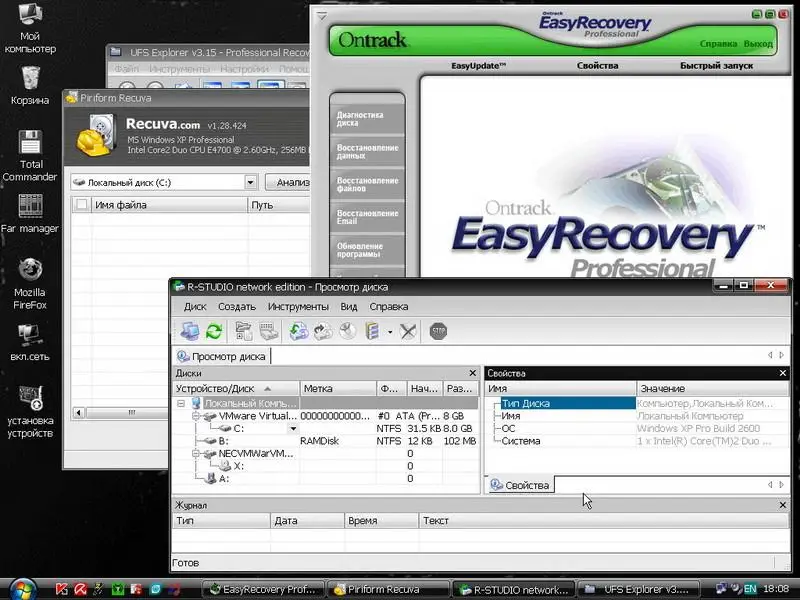Open the dropdown arrow on the C: row
Viewport: 800px width, 600px height.
[x=293, y=429]
